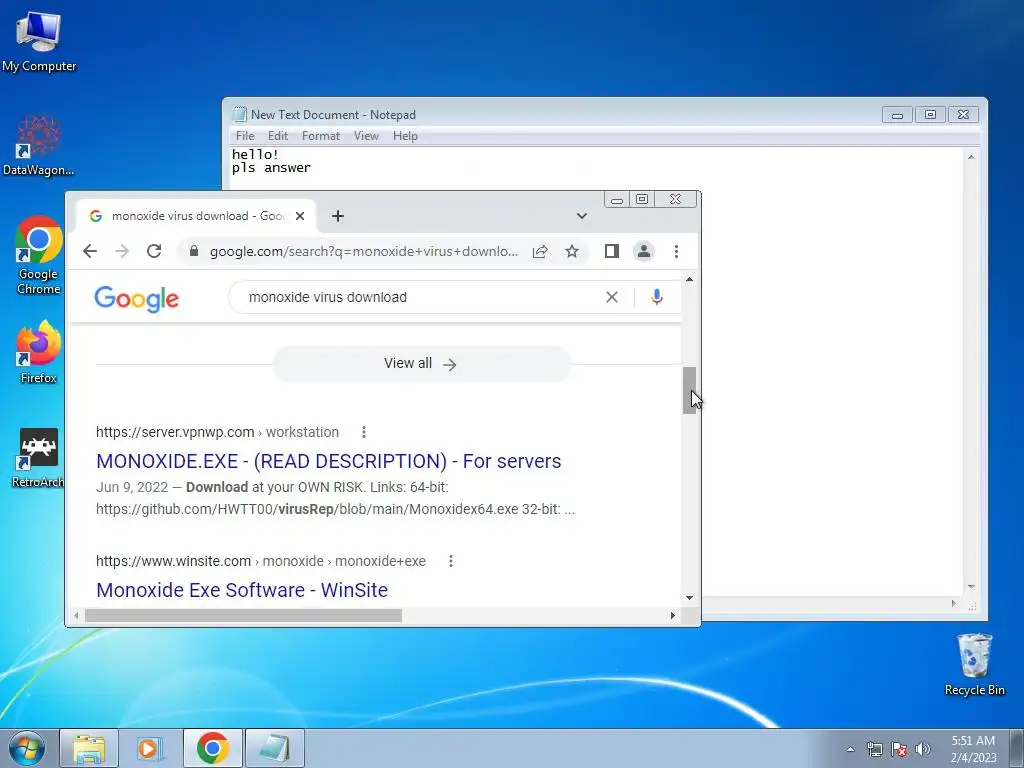Click https://server.vpnwp.com result URL text
1024x768 pixels.
pos(175,432)
